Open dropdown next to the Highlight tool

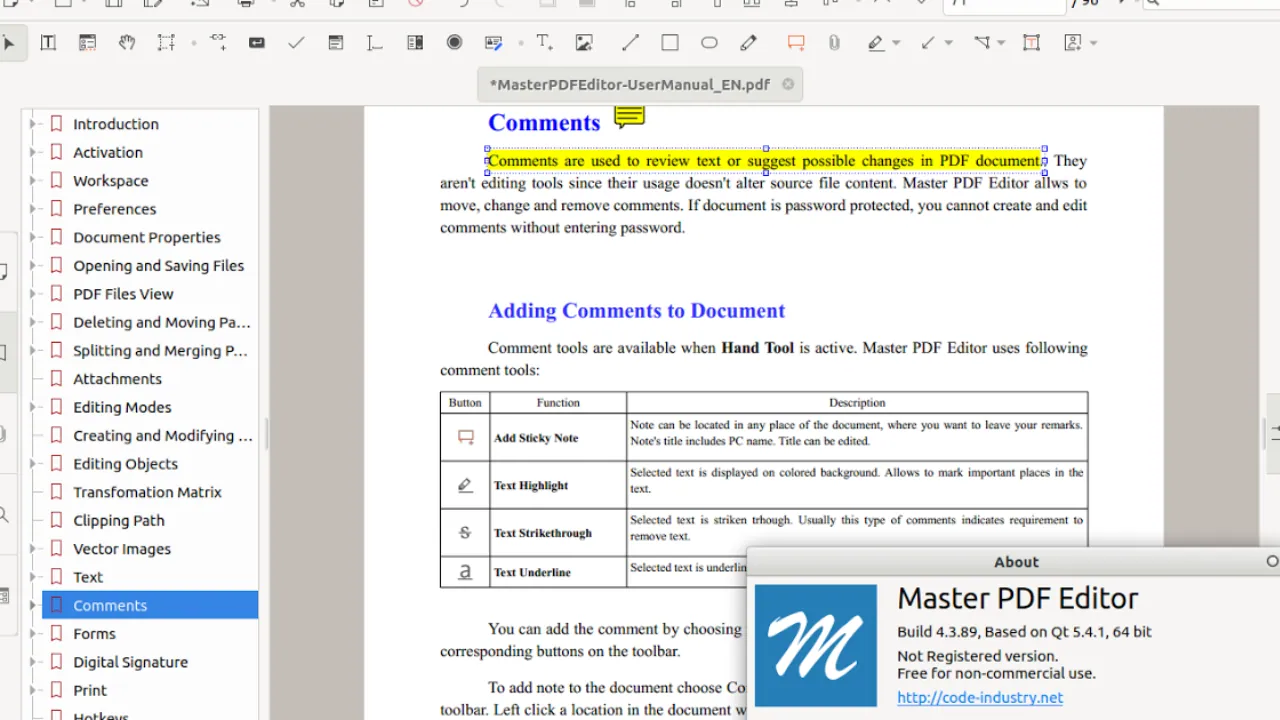coord(896,43)
